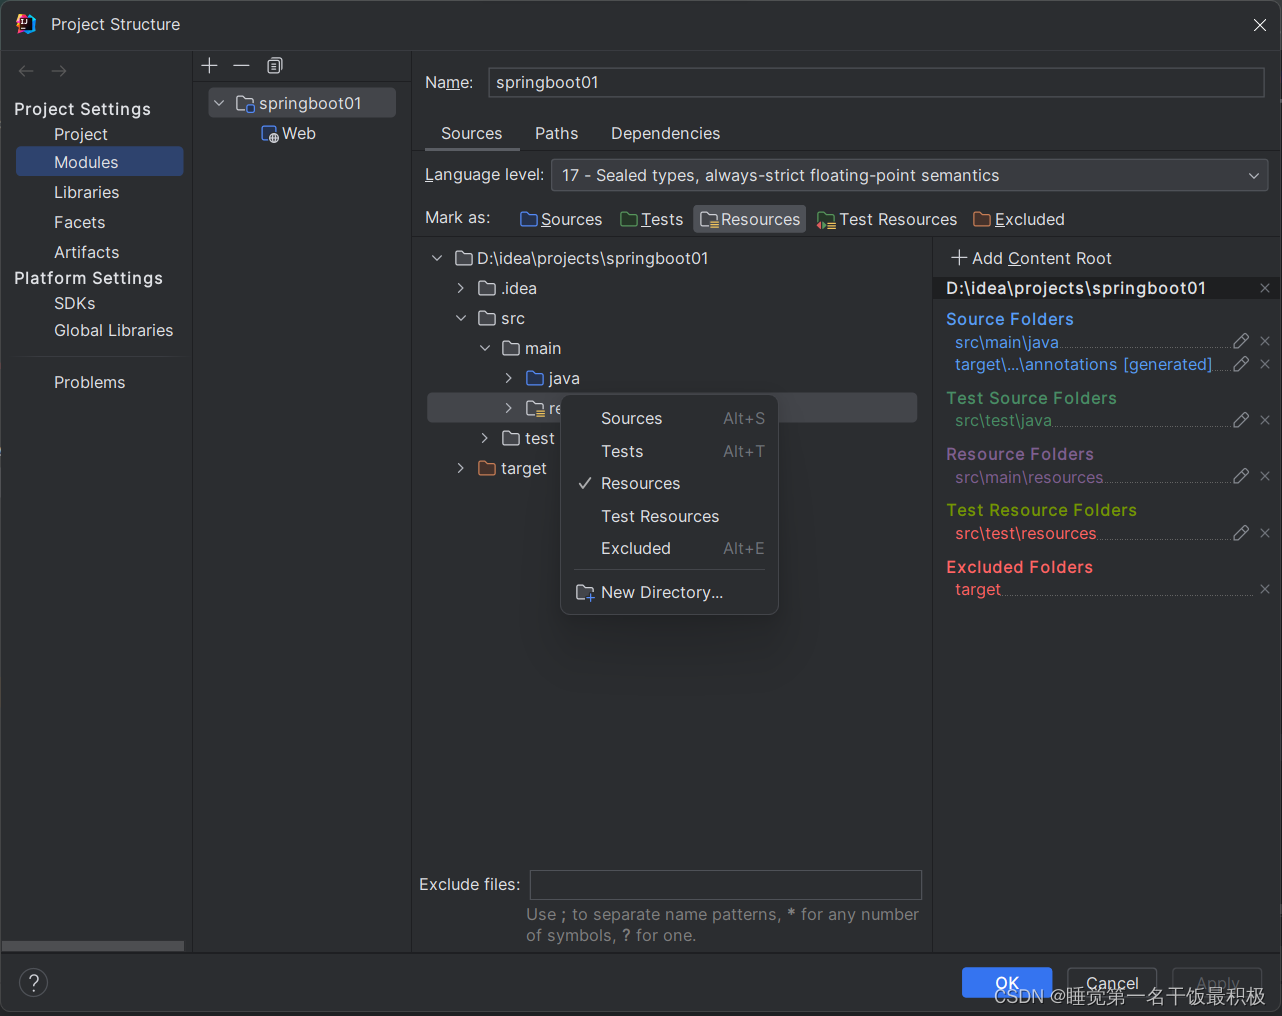Toggle the Resources checkmark in context menu

[586, 483]
